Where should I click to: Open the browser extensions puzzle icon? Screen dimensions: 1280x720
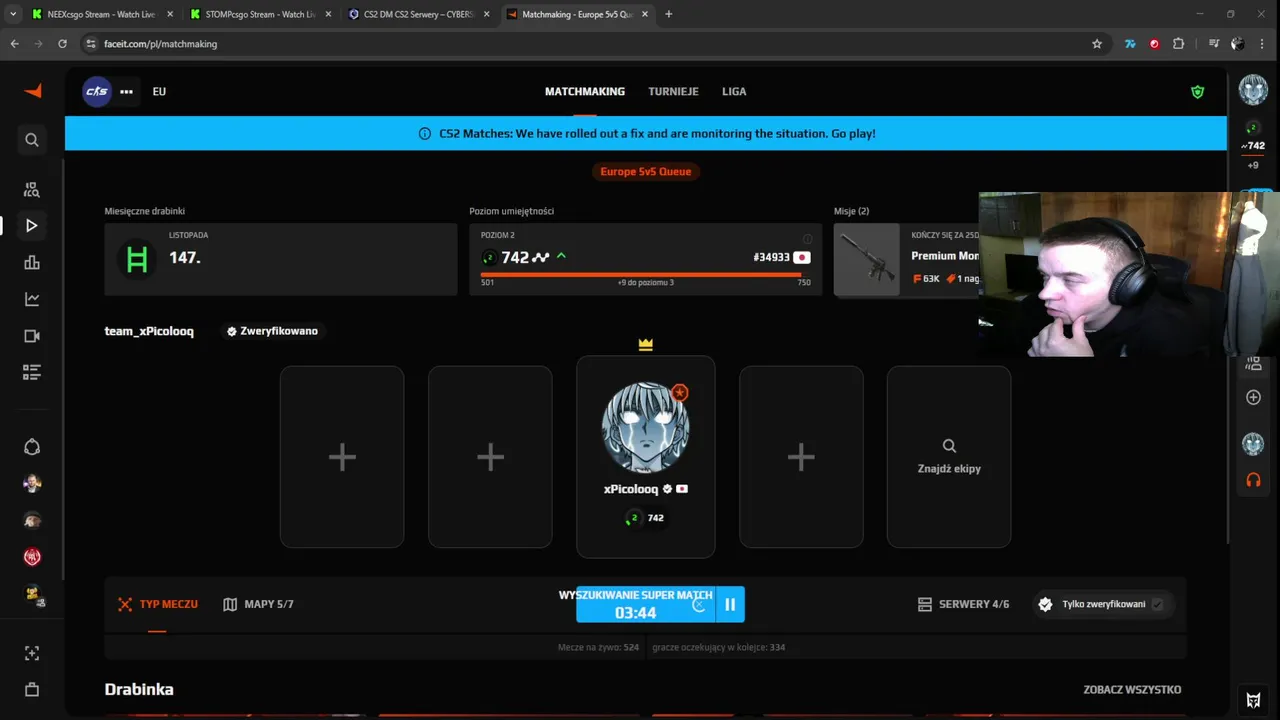pos(1178,44)
